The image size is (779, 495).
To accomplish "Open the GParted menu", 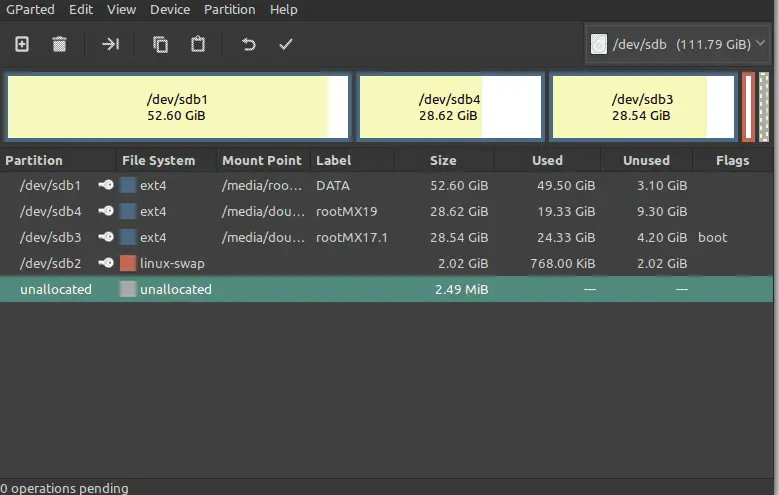I will coord(30,9).
